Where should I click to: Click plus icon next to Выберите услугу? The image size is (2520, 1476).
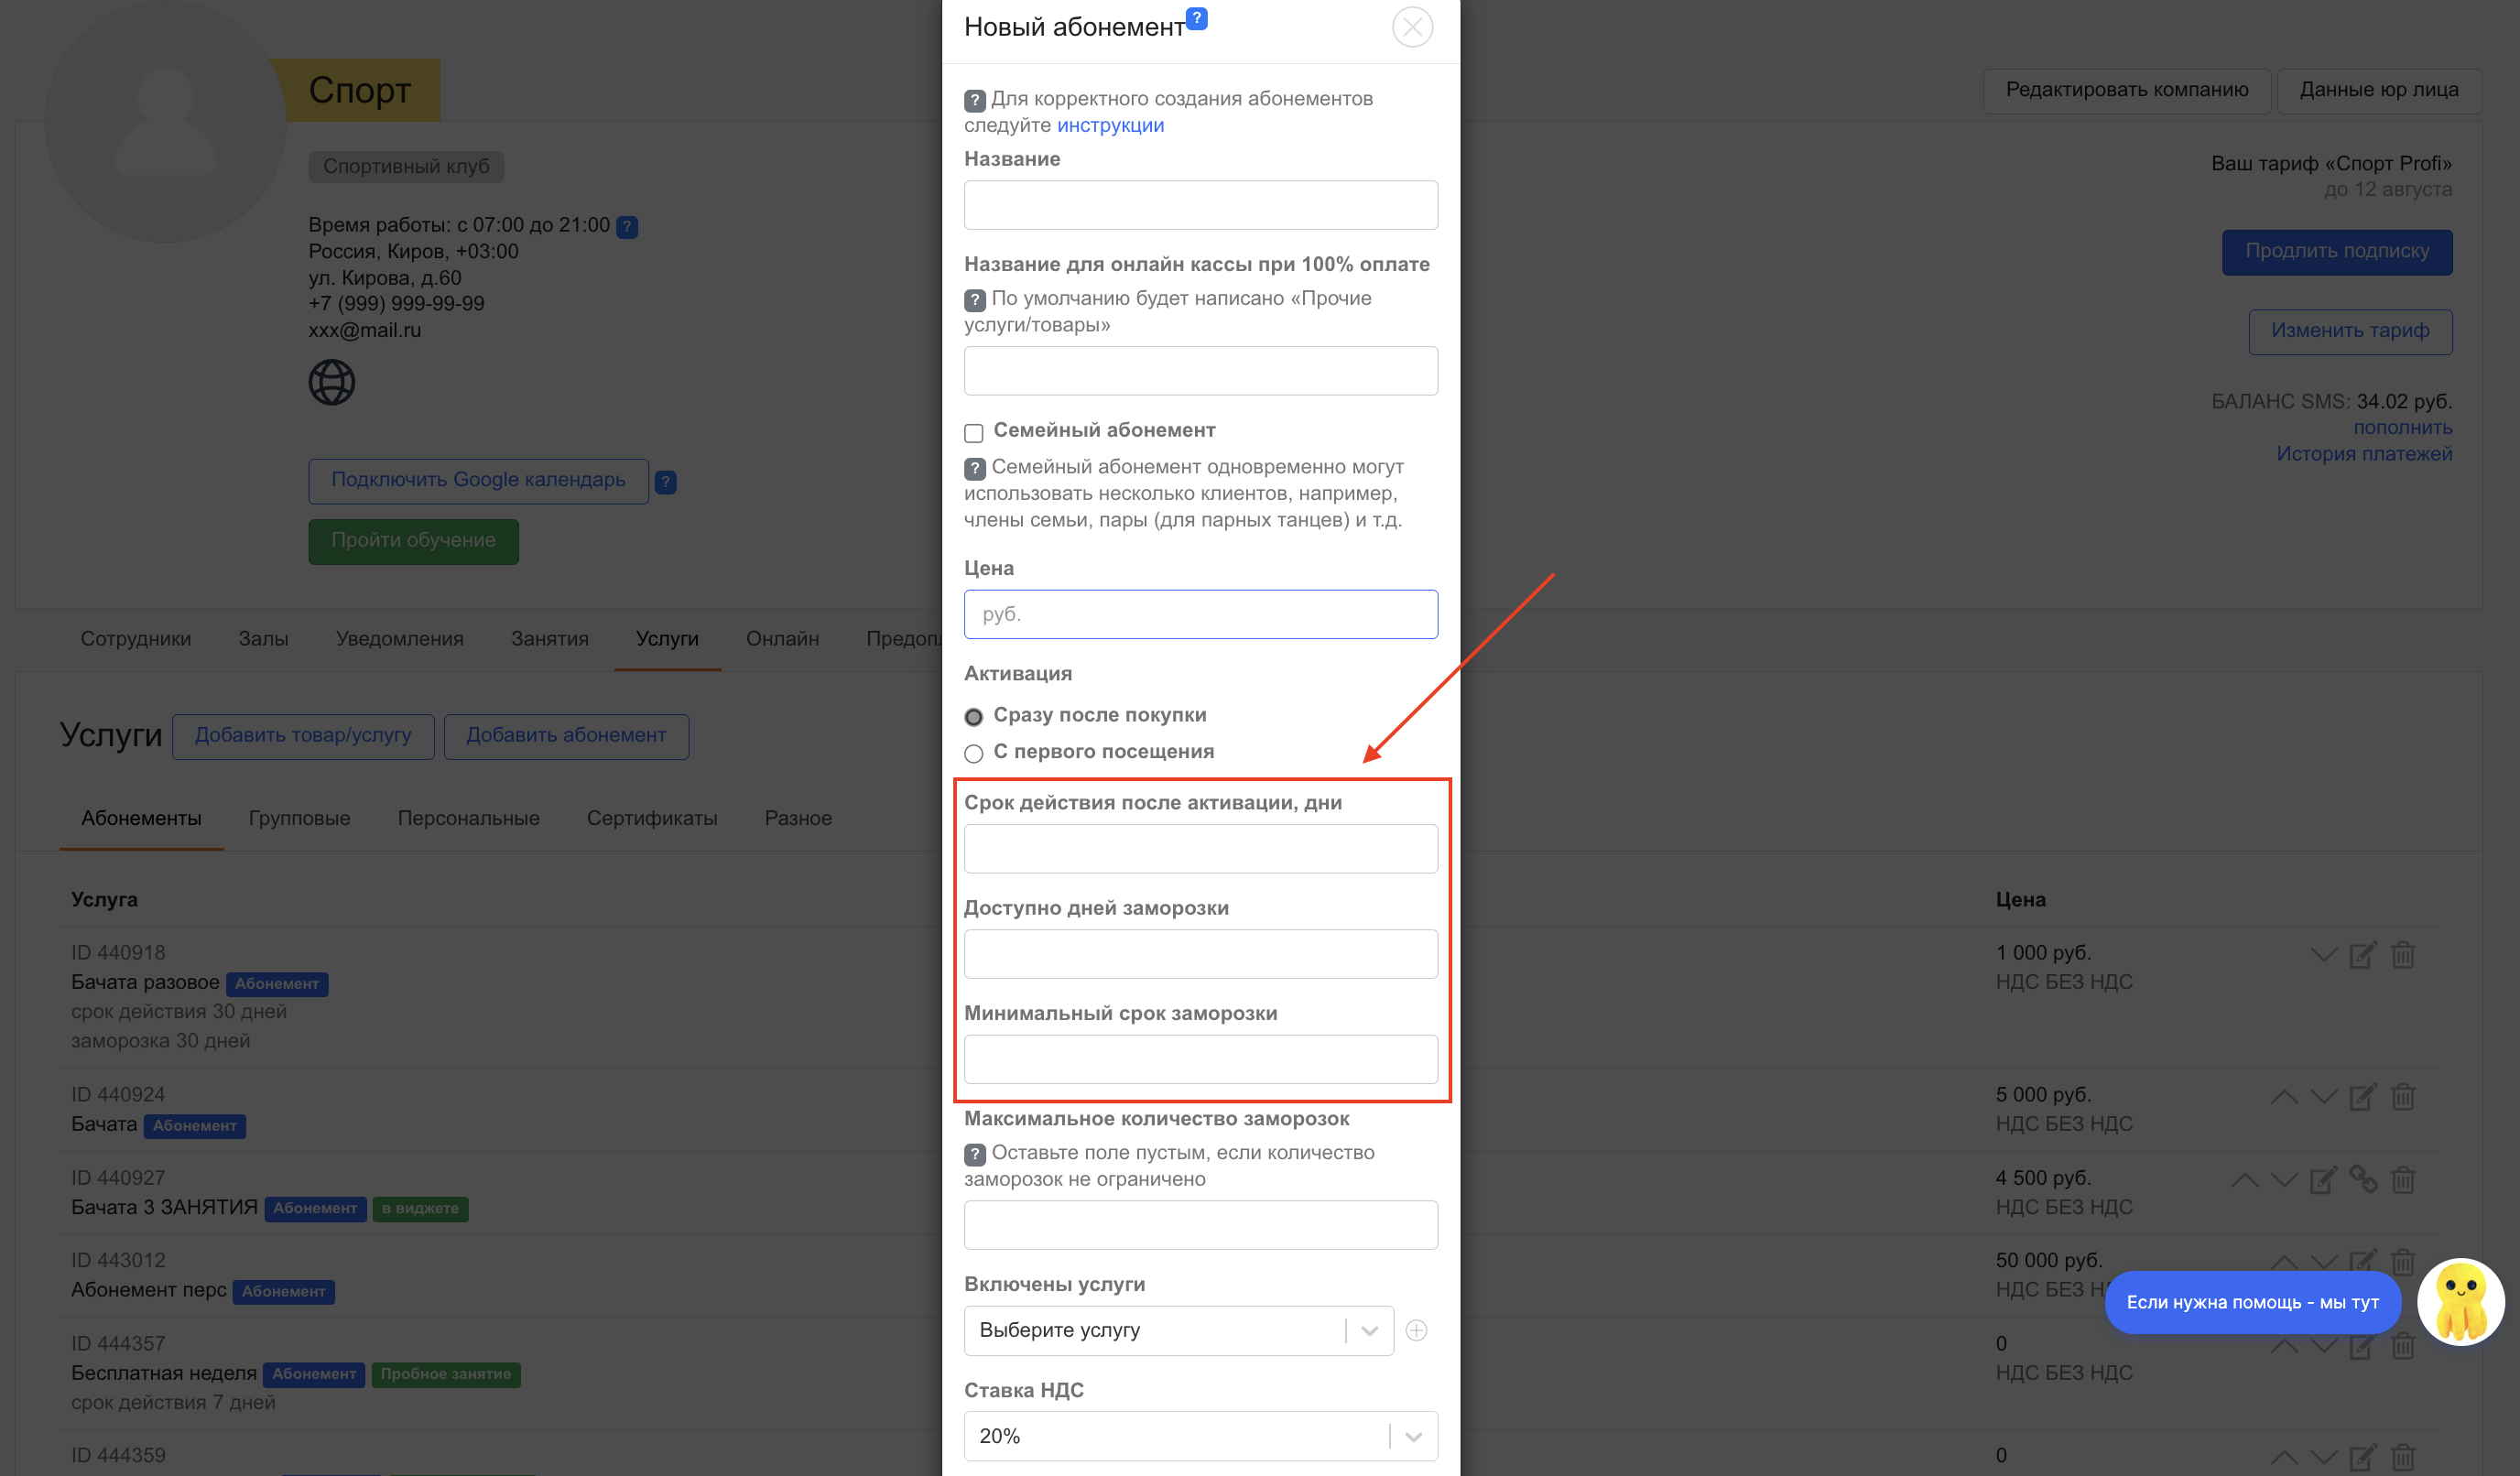tap(1416, 1330)
